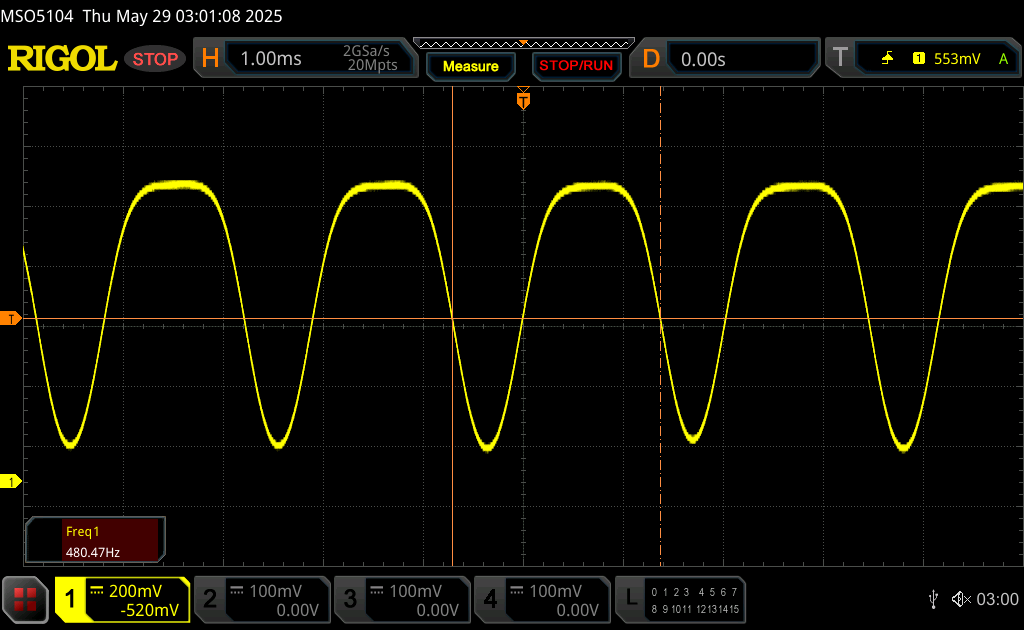Click the date and time header text
The height and width of the screenshot is (630, 1024).
pyautogui.click(x=182, y=16)
